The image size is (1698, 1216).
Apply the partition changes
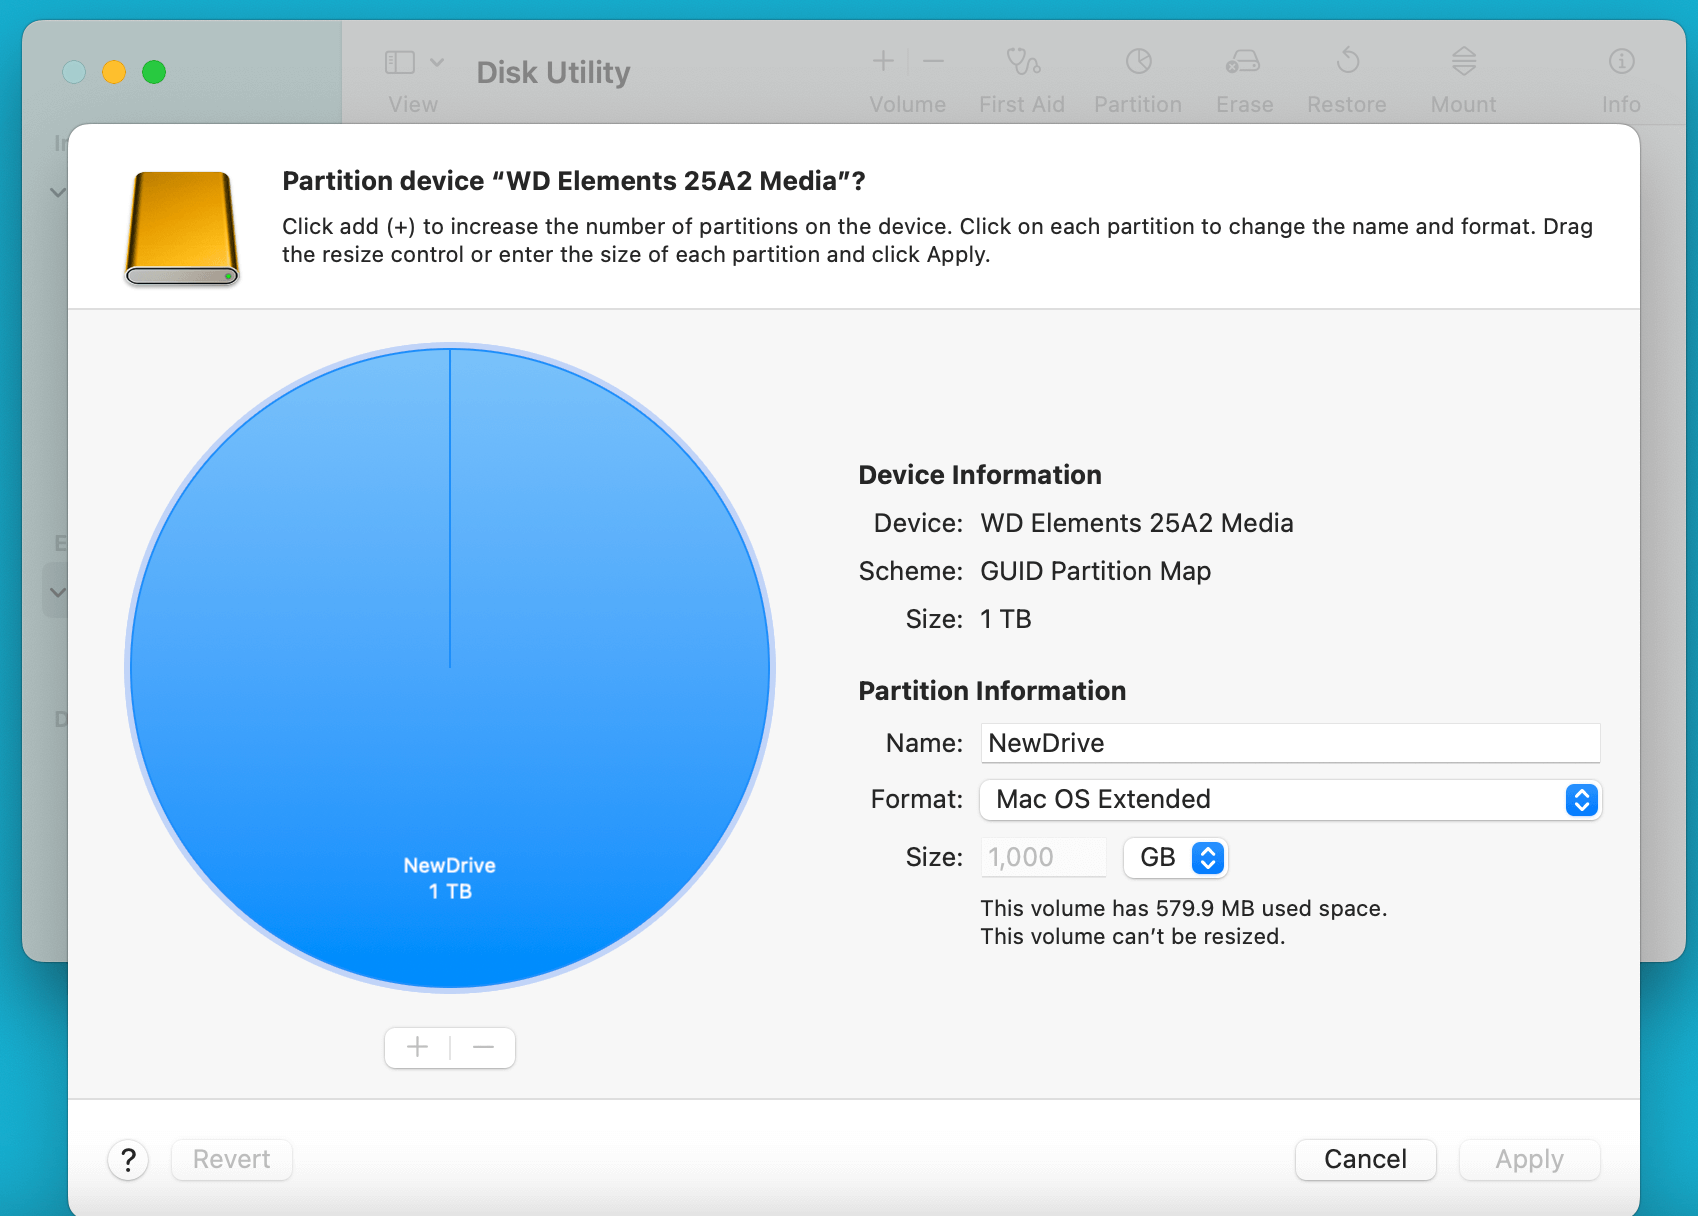pyautogui.click(x=1528, y=1159)
